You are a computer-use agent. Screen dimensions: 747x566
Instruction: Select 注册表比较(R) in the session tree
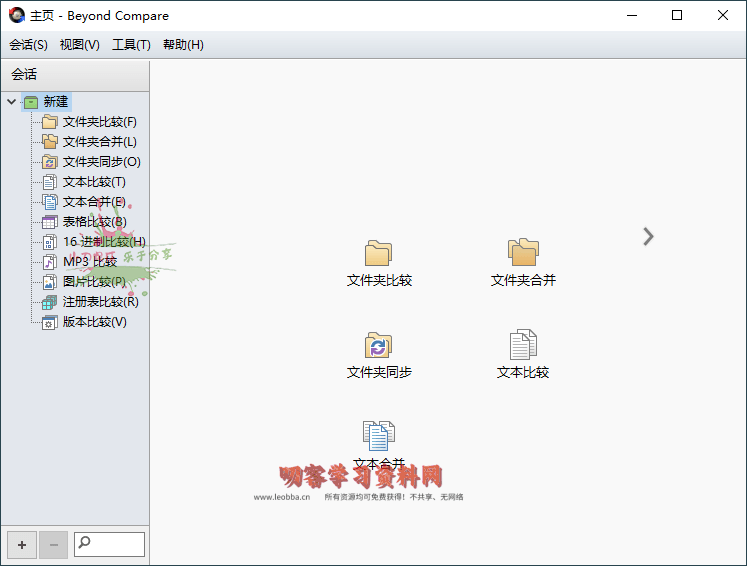100,302
